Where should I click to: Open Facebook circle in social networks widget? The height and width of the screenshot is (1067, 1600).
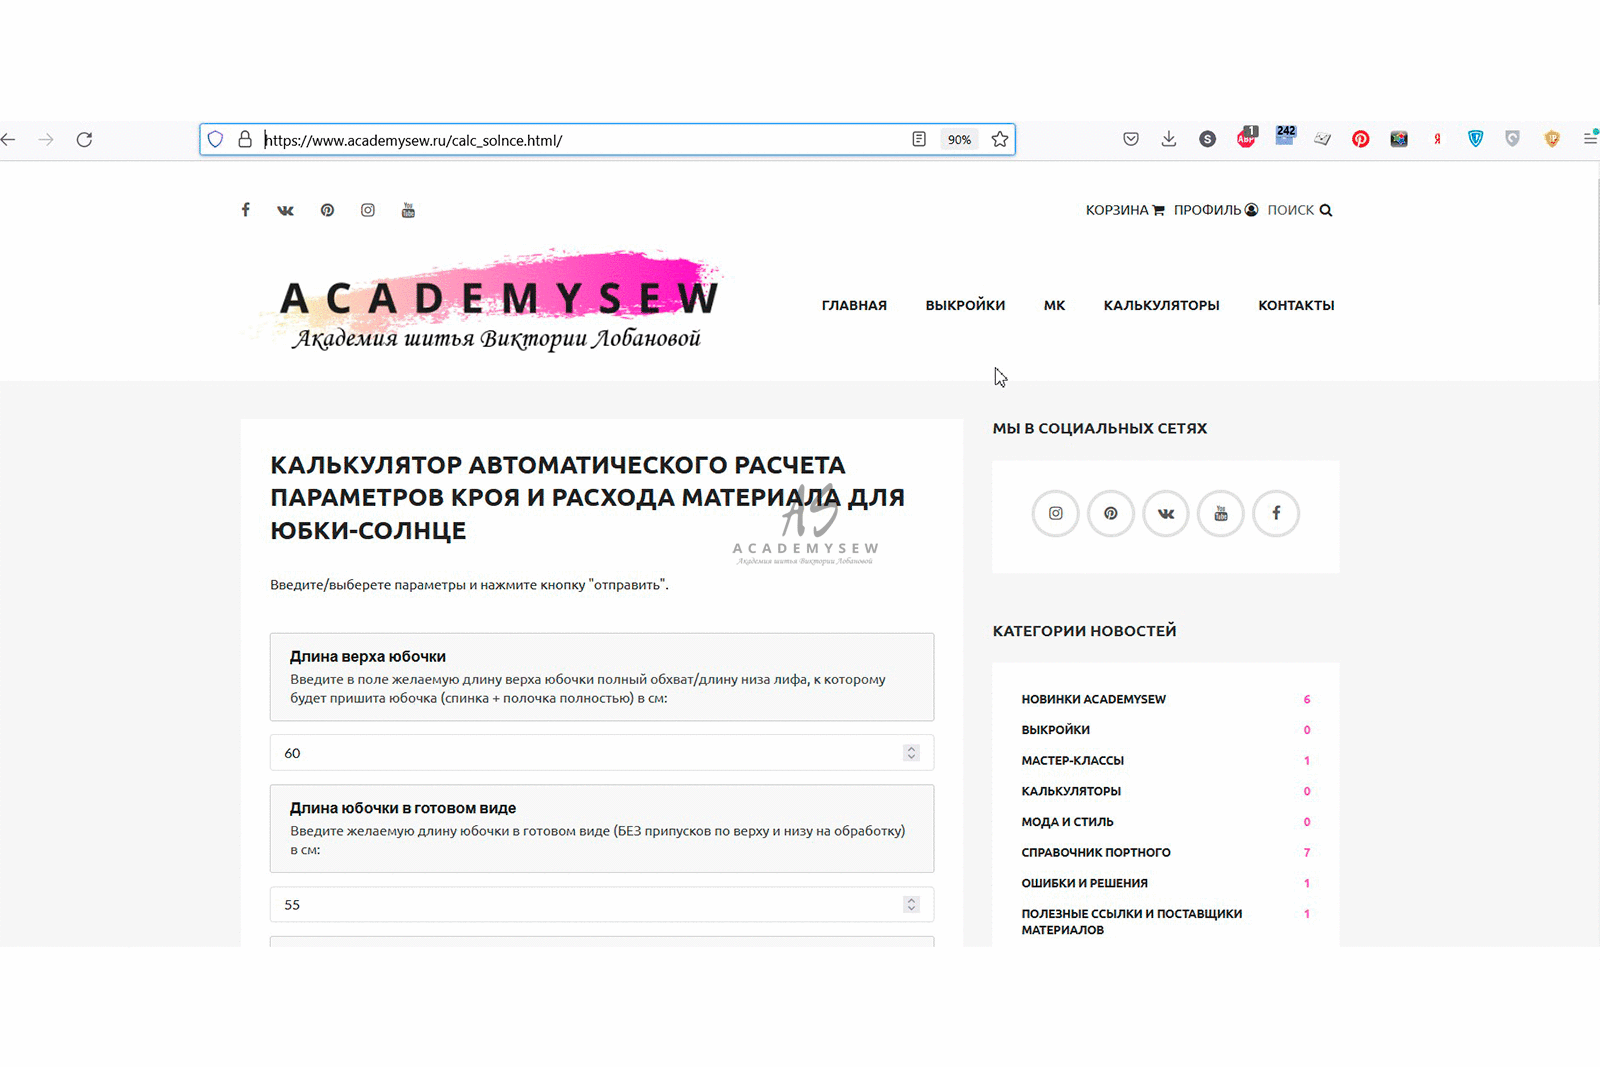[x=1276, y=514]
